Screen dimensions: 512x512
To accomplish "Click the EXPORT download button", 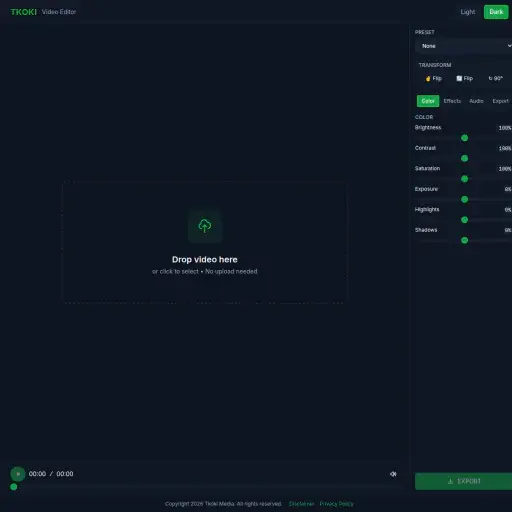I will click(x=464, y=481).
